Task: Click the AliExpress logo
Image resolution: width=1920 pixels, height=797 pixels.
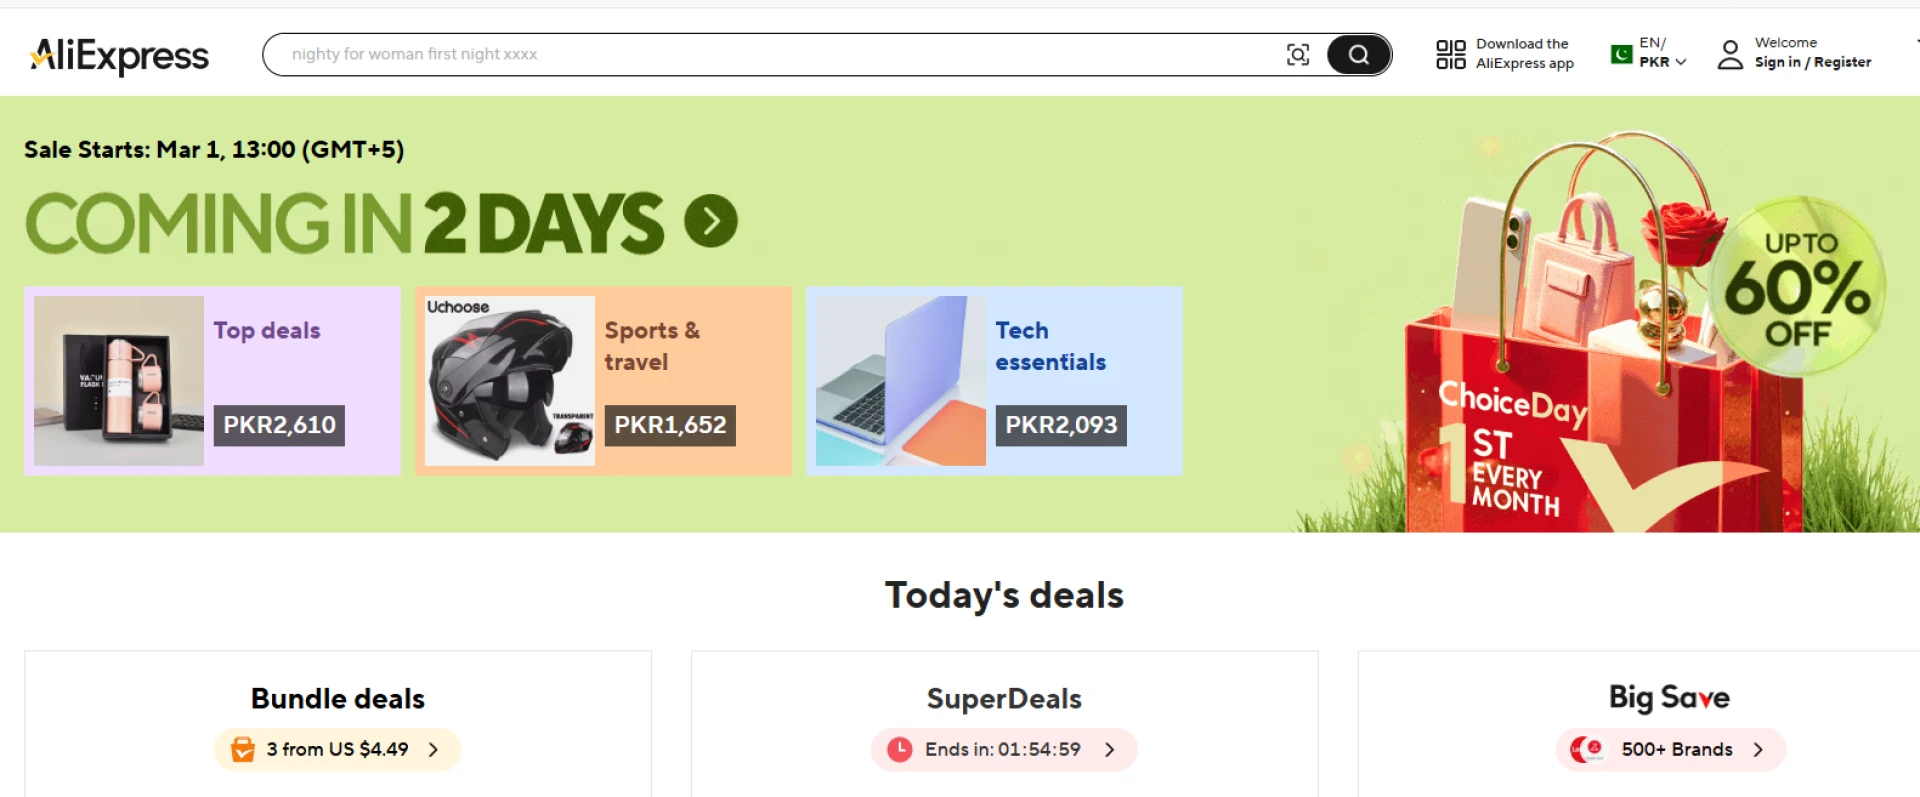Action: tap(120, 55)
